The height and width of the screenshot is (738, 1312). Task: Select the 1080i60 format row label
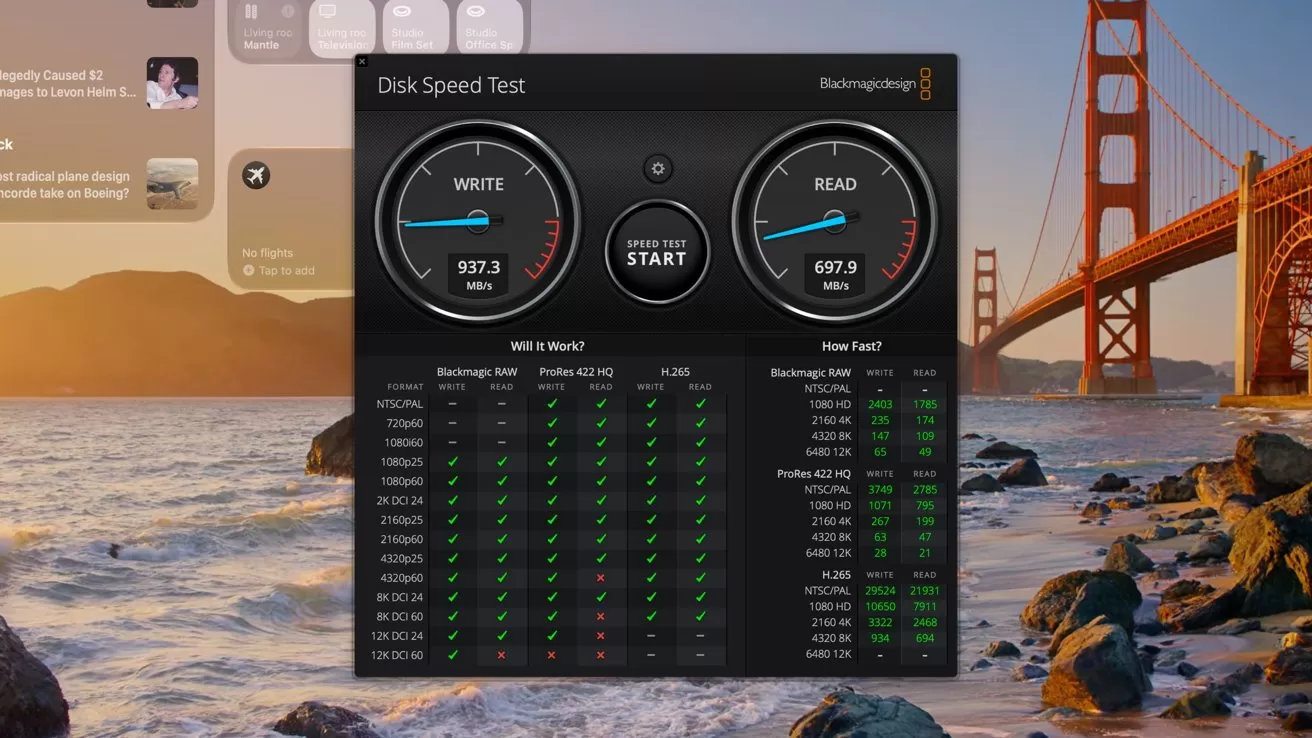point(404,442)
